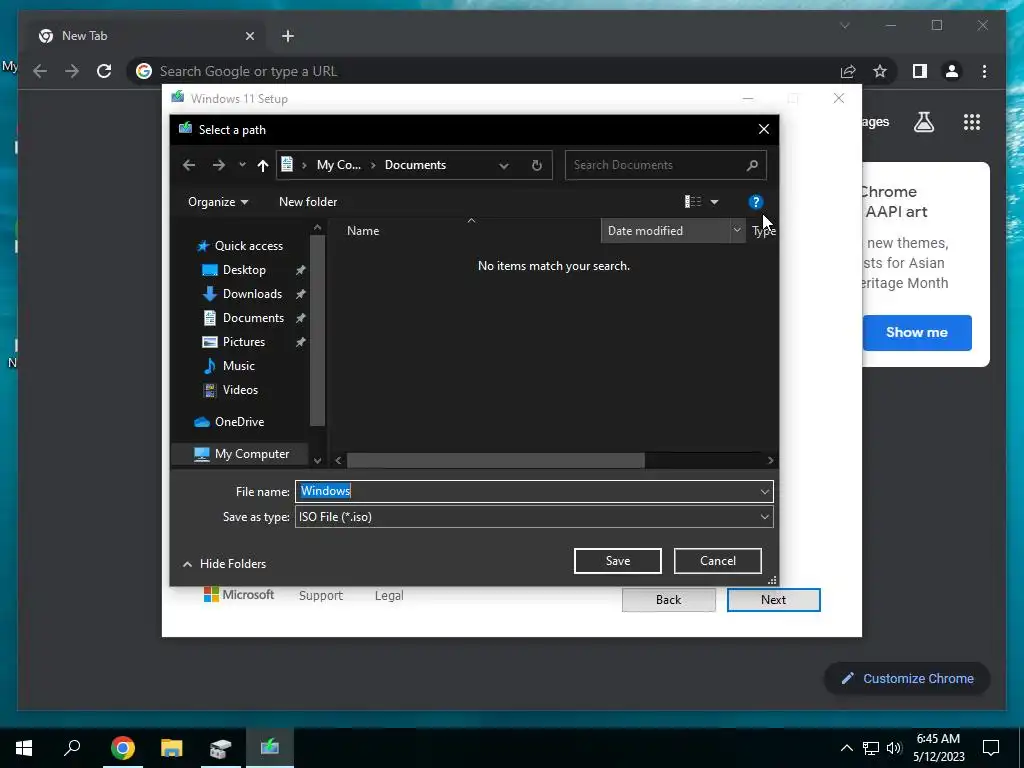Image resolution: width=1024 pixels, height=768 pixels.
Task: Click Next in Windows 11 Setup
Action: coord(773,600)
